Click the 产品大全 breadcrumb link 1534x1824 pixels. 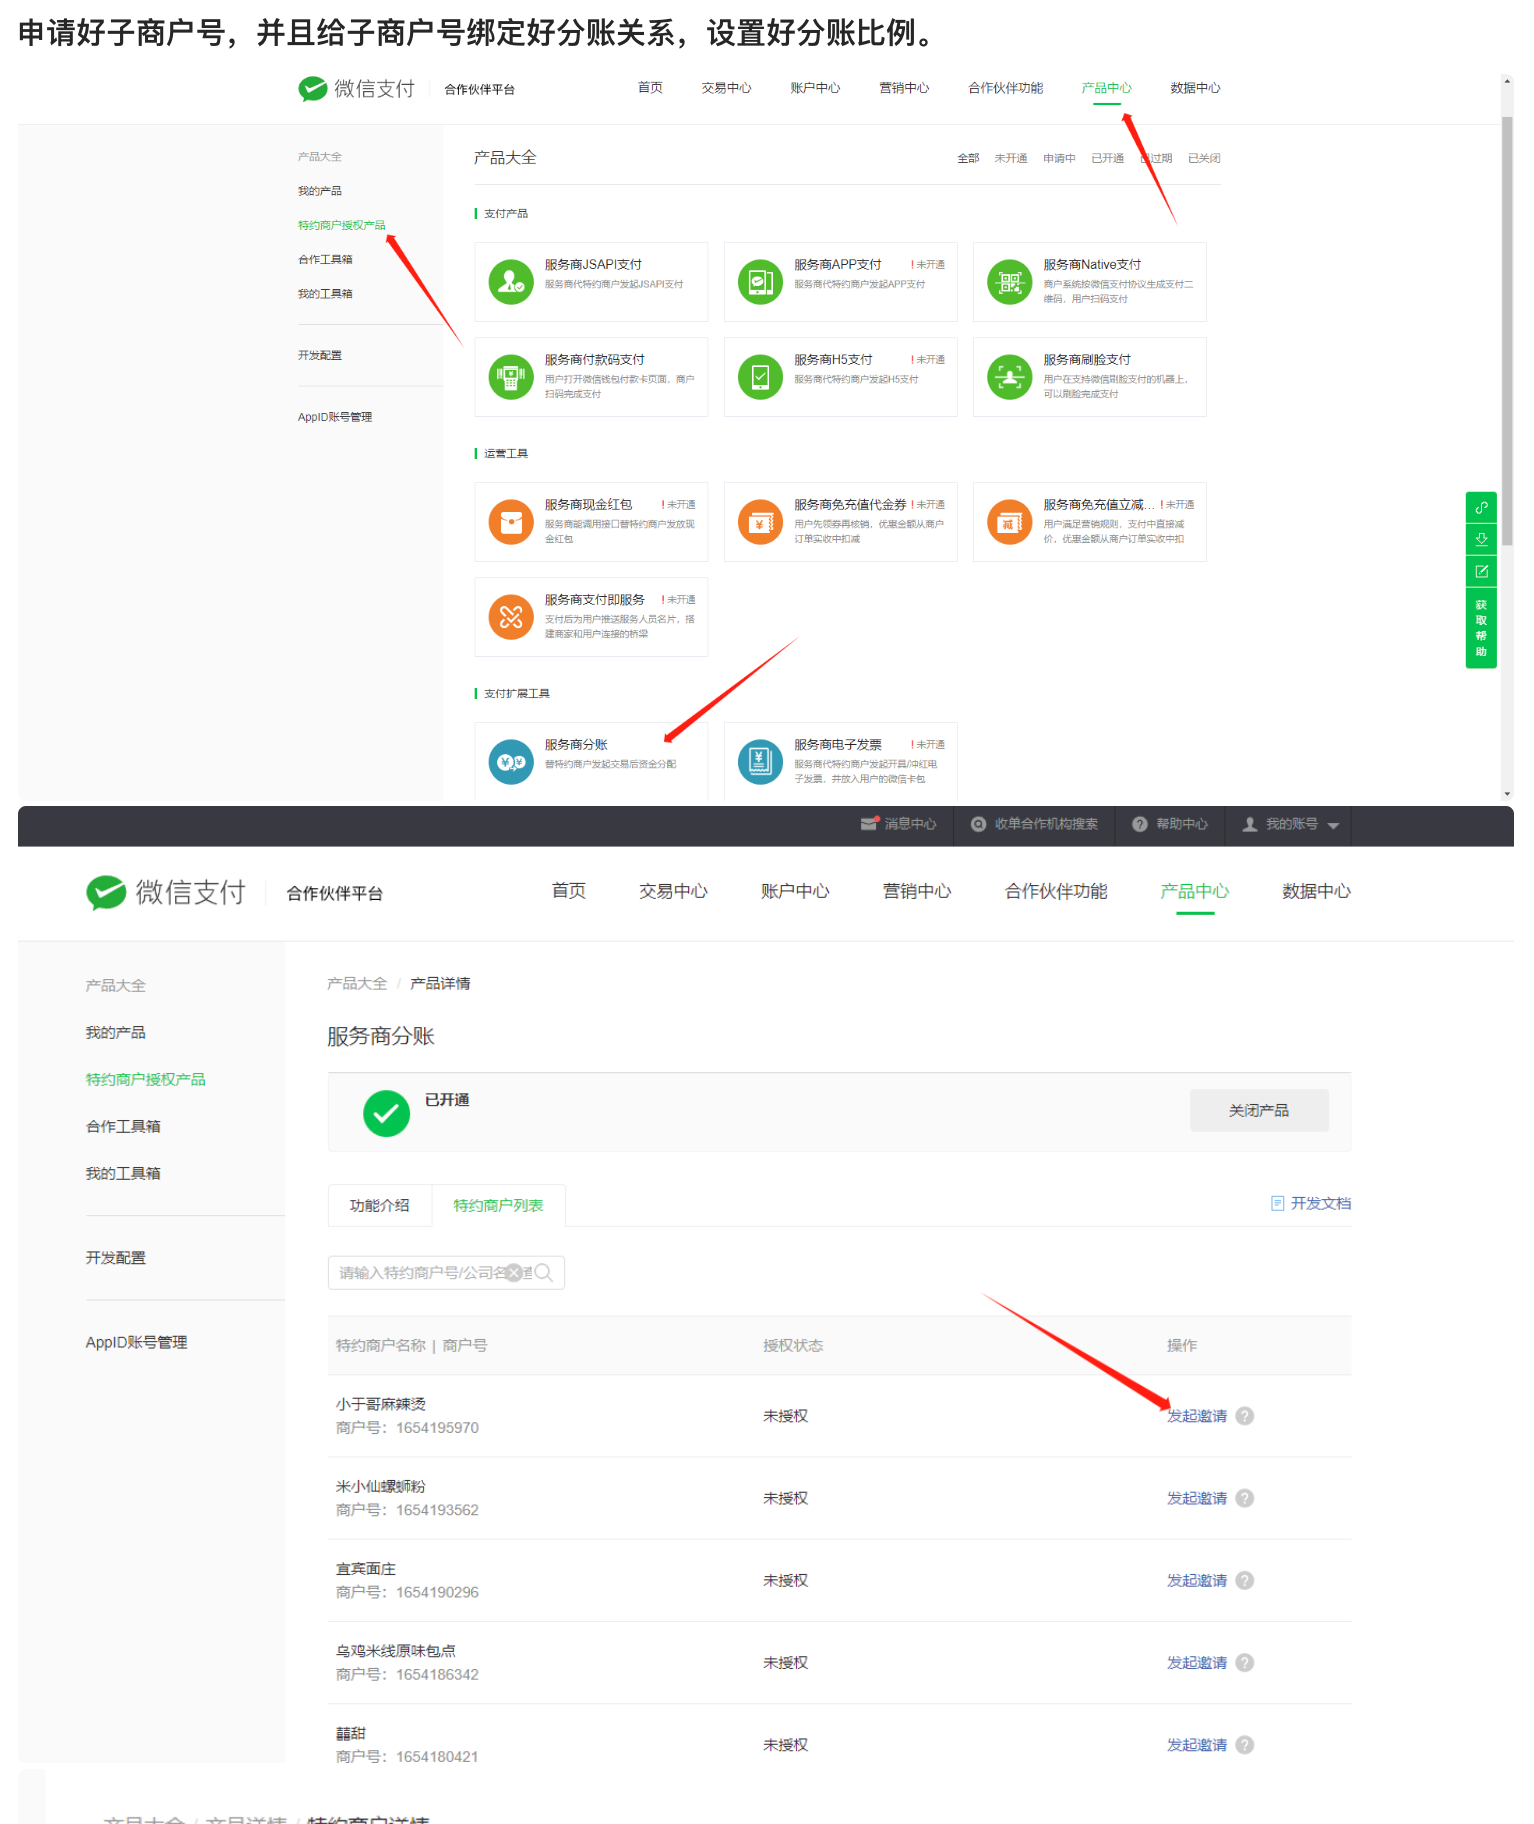(x=357, y=983)
